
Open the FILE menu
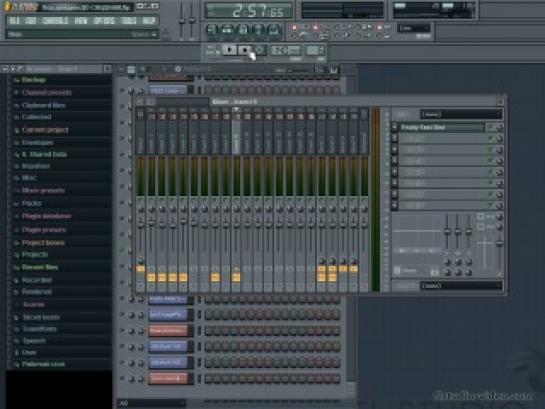point(15,21)
